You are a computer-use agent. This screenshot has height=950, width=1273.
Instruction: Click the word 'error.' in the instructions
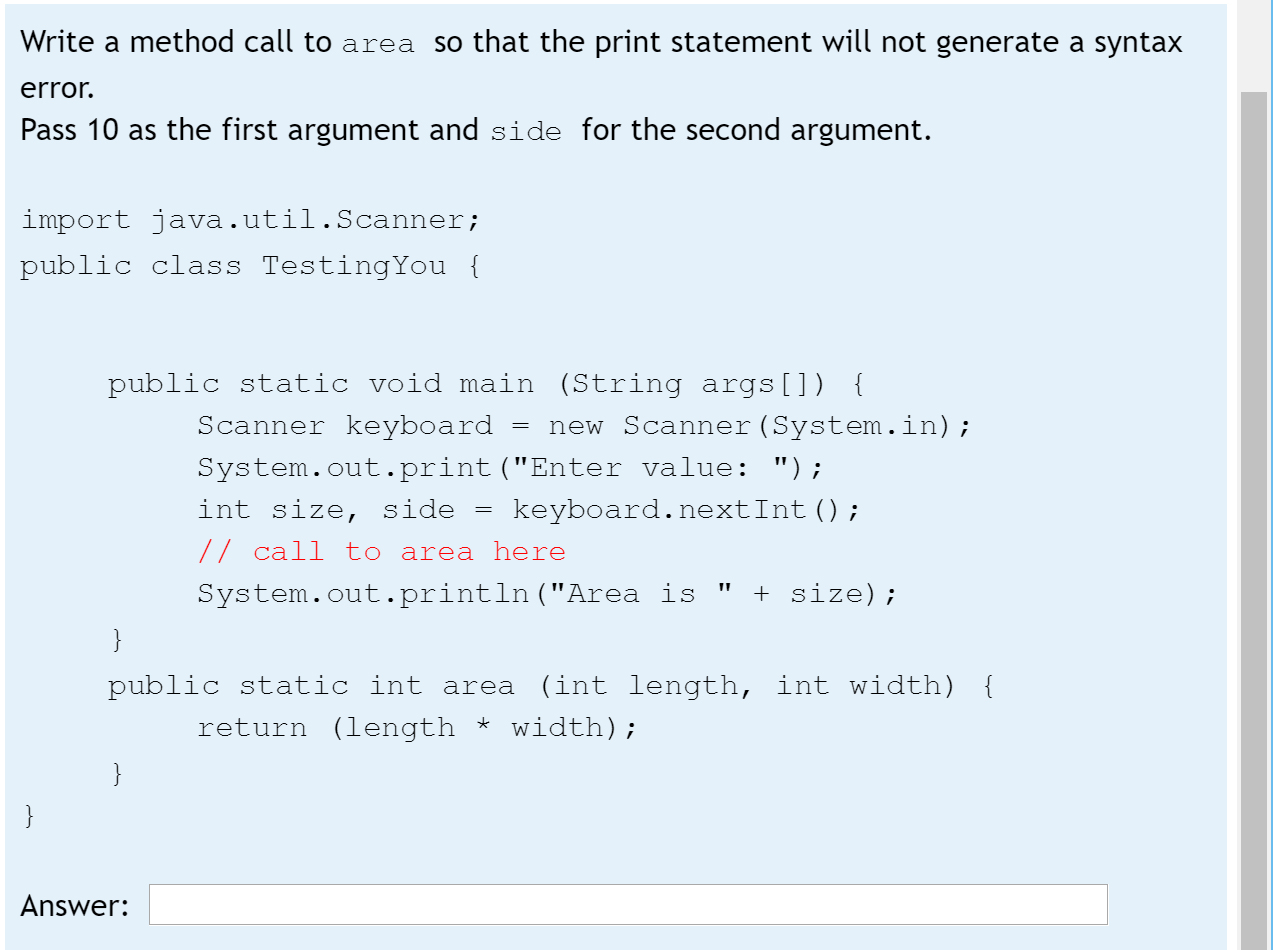click(57, 88)
